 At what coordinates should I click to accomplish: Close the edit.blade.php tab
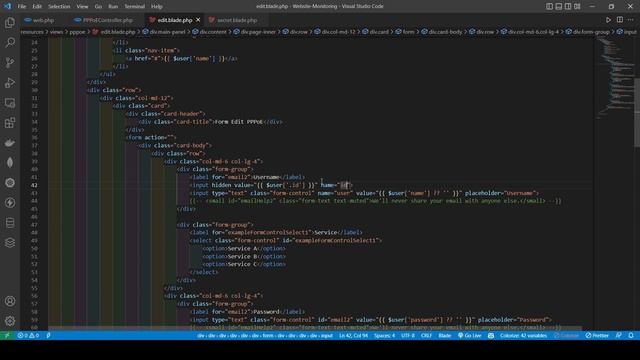pyautogui.click(x=198, y=20)
